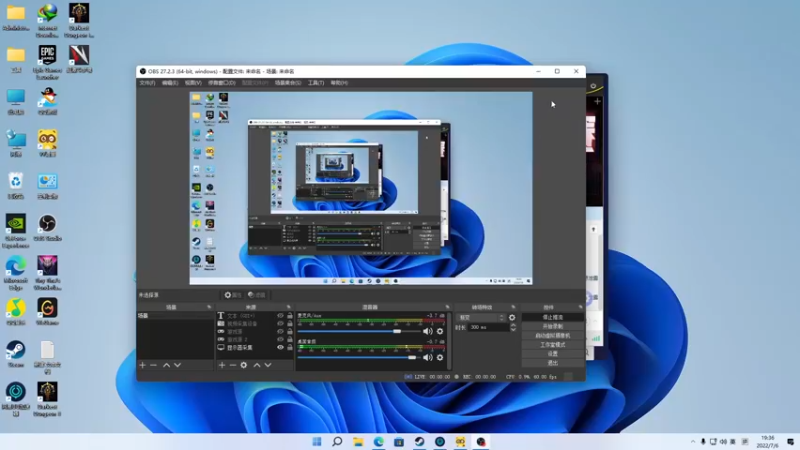Click the Studio Mode button
800x450 pixels.
[x=553, y=345]
